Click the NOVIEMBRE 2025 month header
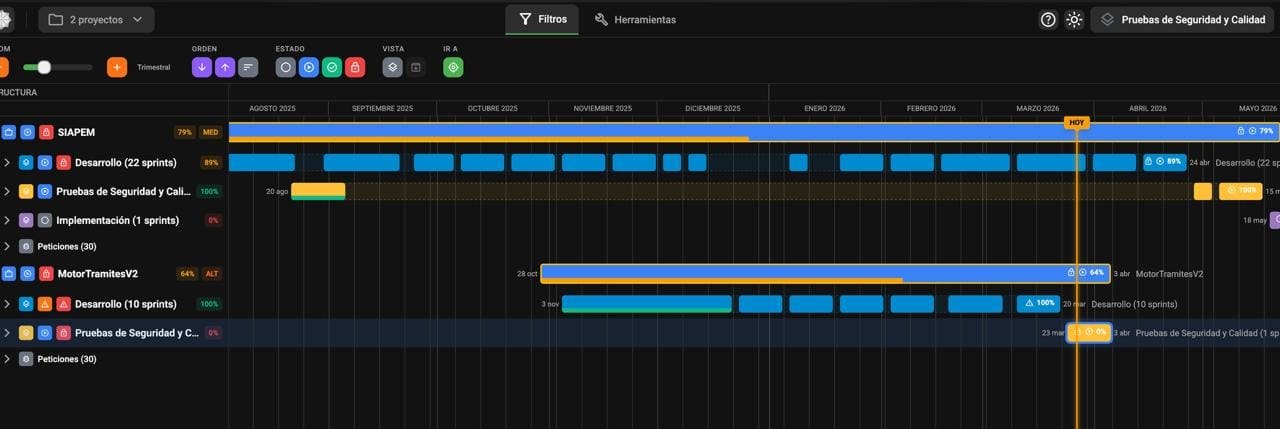The height and width of the screenshot is (429, 1280). pyautogui.click(x=601, y=108)
